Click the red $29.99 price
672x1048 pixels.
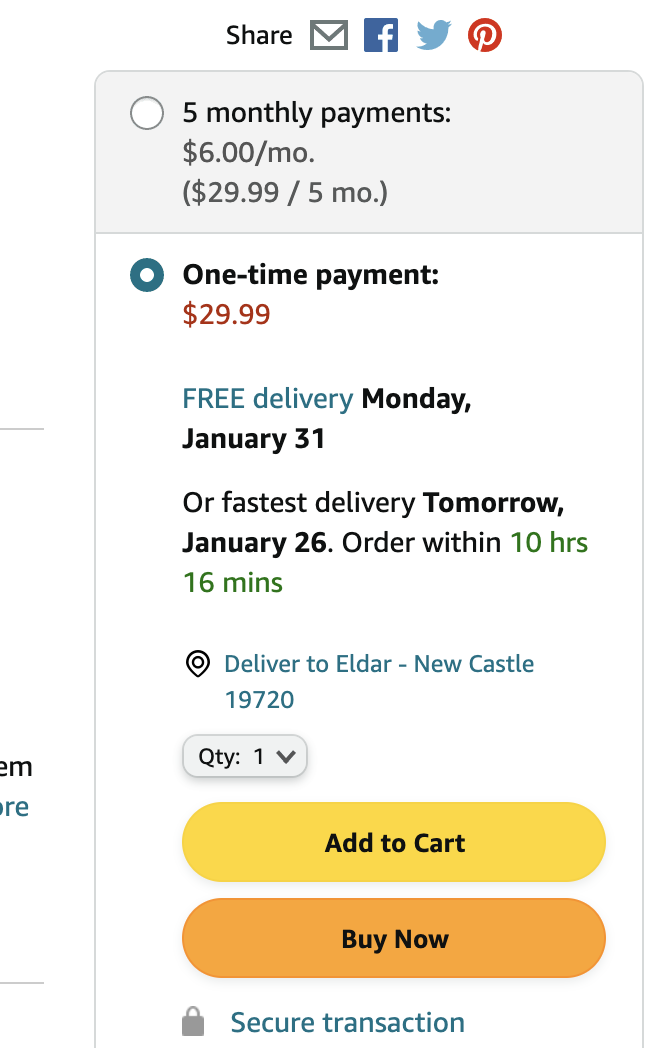(x=226, y=315)
